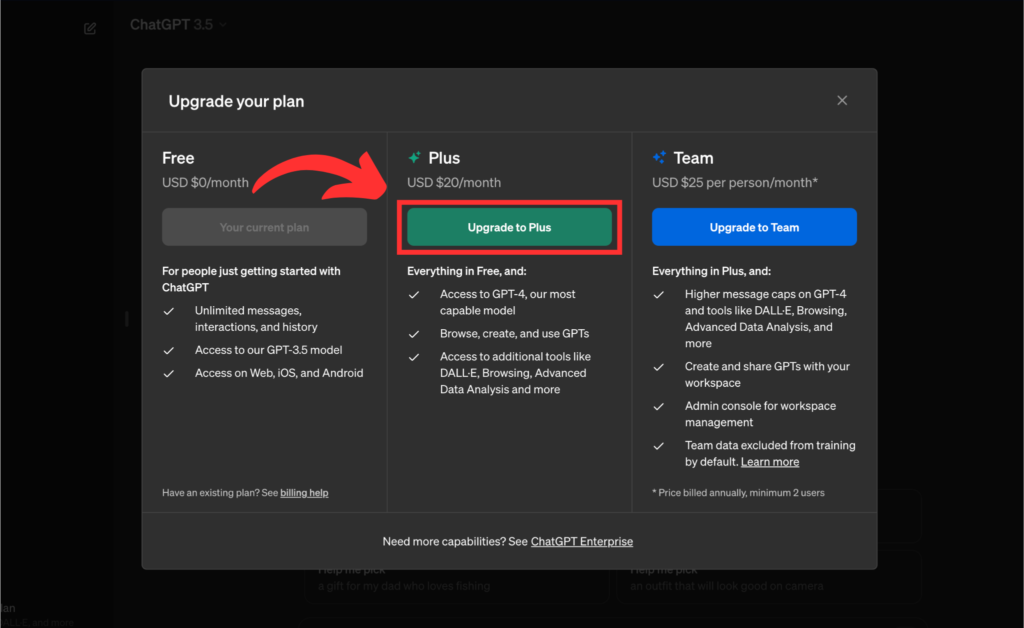
Task: Select the gift for my dad suggestion card
Action: [455, 580]
